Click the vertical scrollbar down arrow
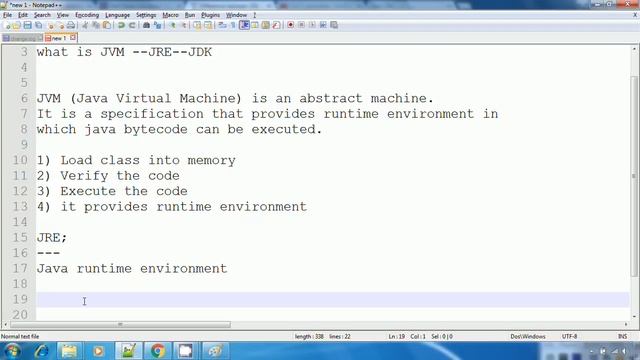Viewport: 640px width, 360px height. point(634,316)
